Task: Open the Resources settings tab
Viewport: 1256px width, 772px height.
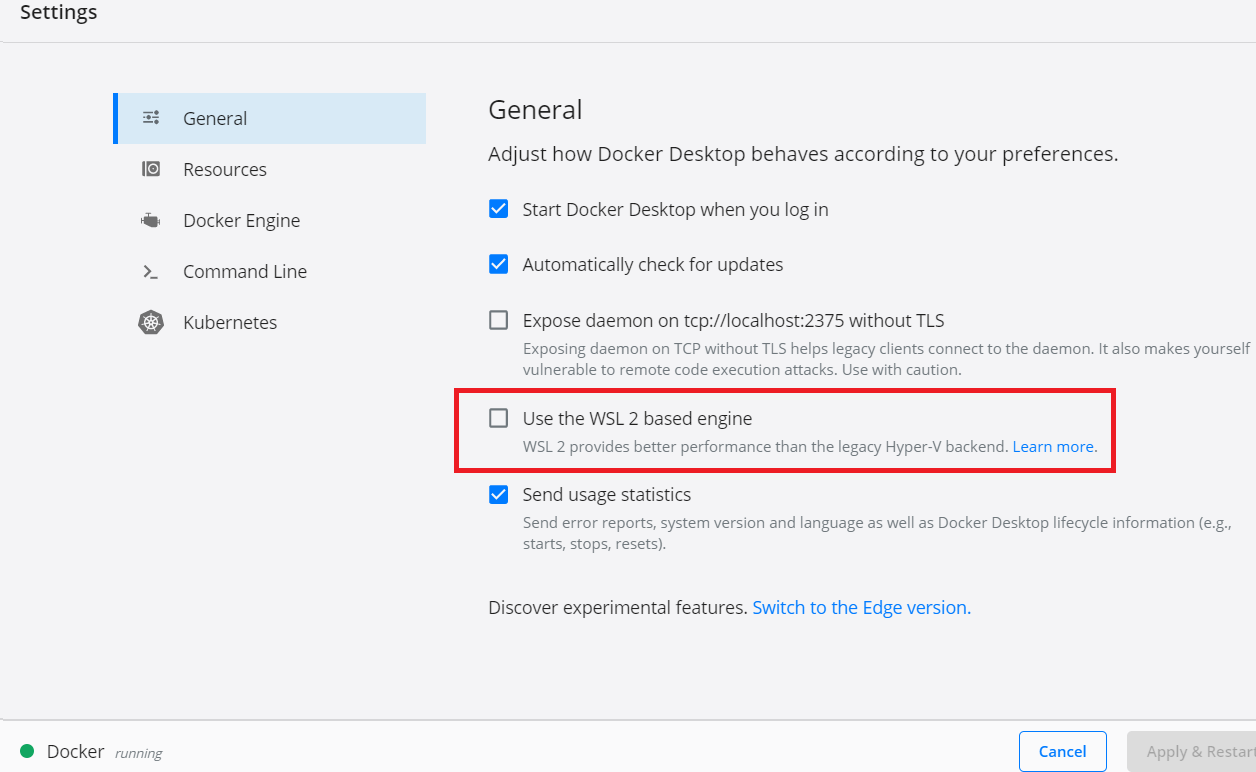Action: click(270, 169)
